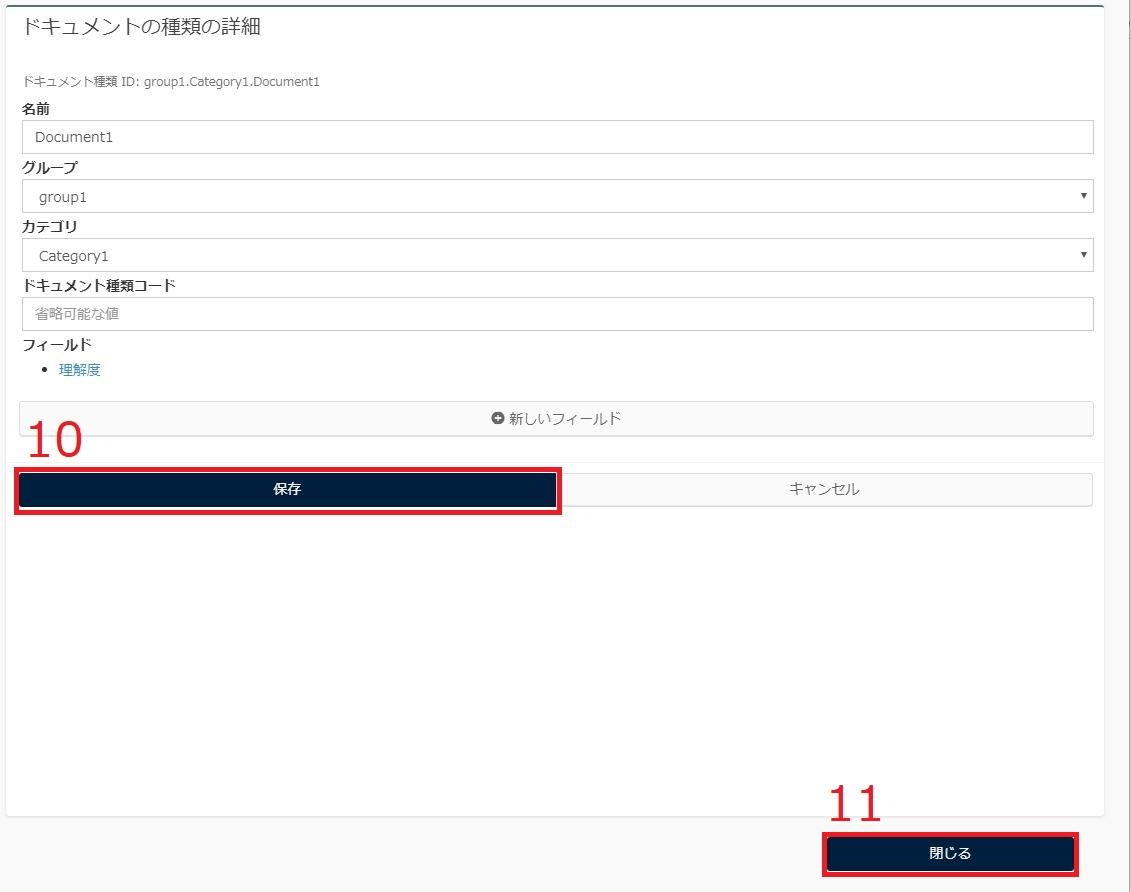Click the フィールド section label
The image size is (1131, 892).
point(57,345)
